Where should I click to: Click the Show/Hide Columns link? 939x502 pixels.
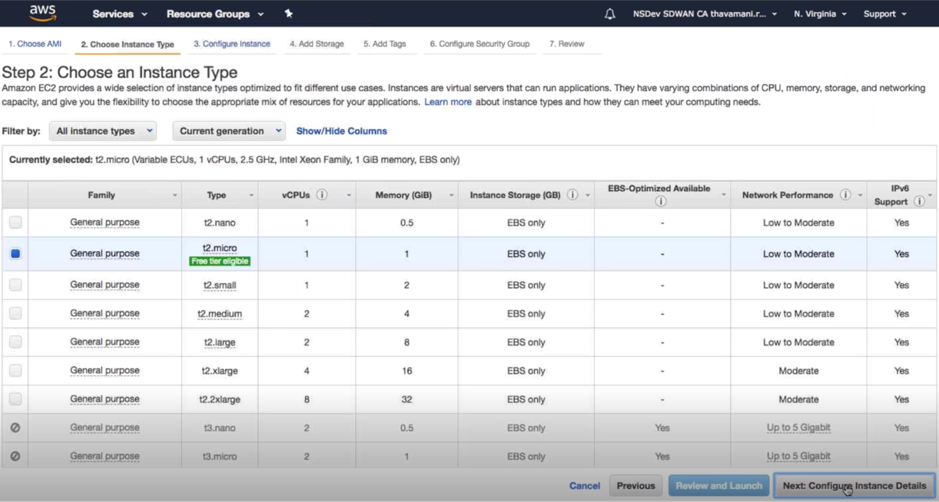coord(341,131)
